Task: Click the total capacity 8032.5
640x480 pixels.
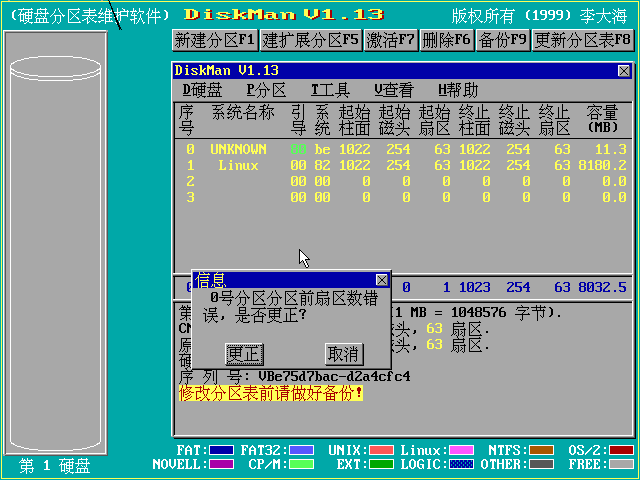Action: pos(602,287)
